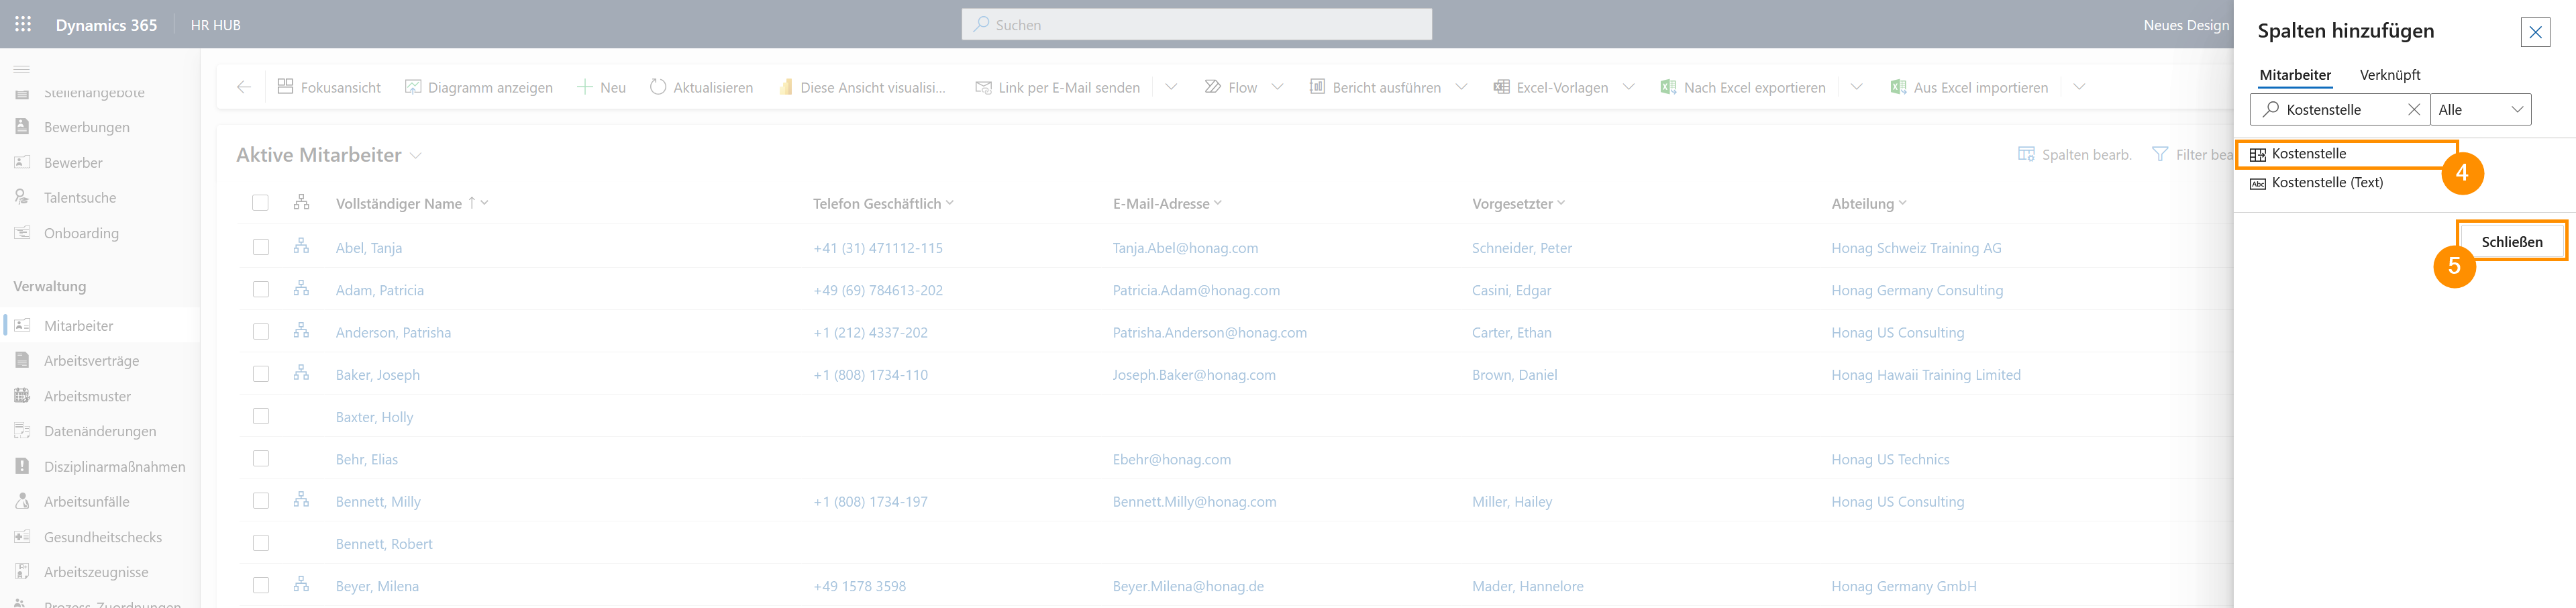Expand Excel-Vorlagen dropdown chevron
2576x608 pixels.
pyautogui.click(x=1628, y=87)
